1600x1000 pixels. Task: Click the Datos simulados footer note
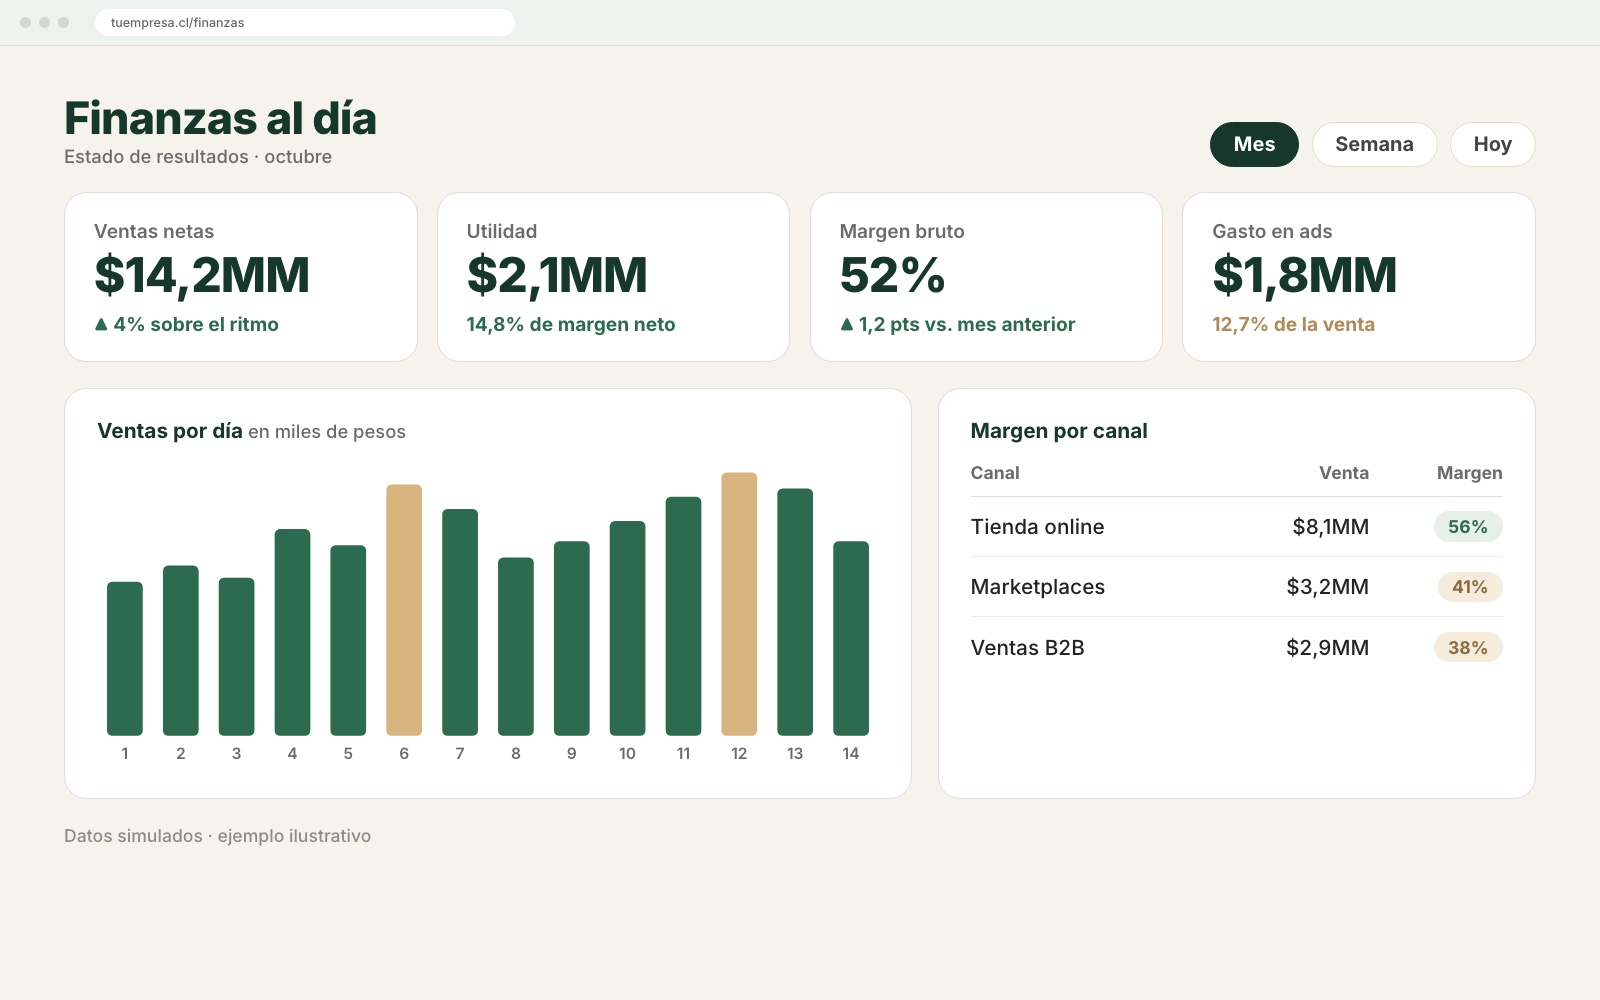tap(217, 836)
